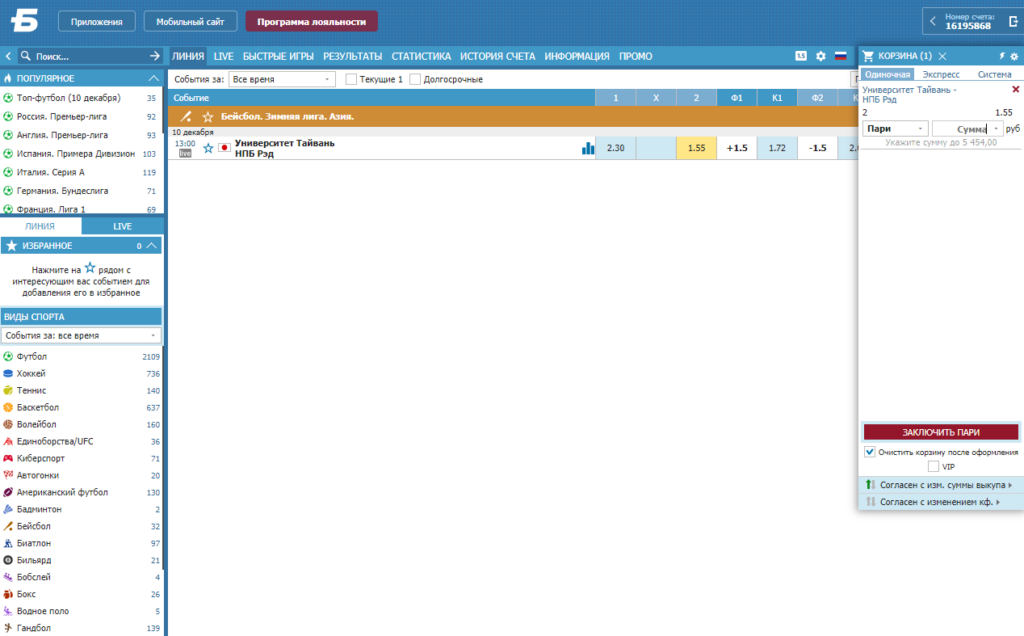Click the baseball bat league icon
Image resolution: width=1024 pixels, height=636 pixels.
[x=185, y=117]
